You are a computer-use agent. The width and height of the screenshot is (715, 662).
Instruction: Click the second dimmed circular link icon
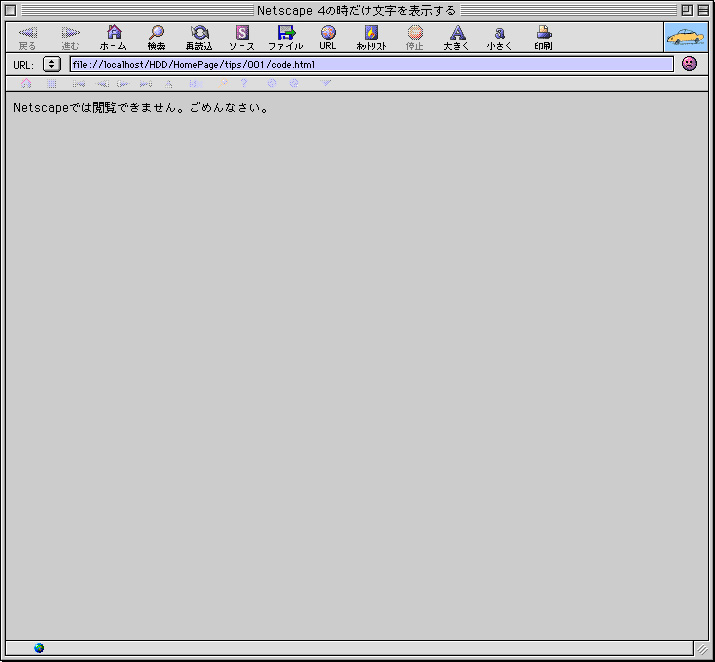294,83
